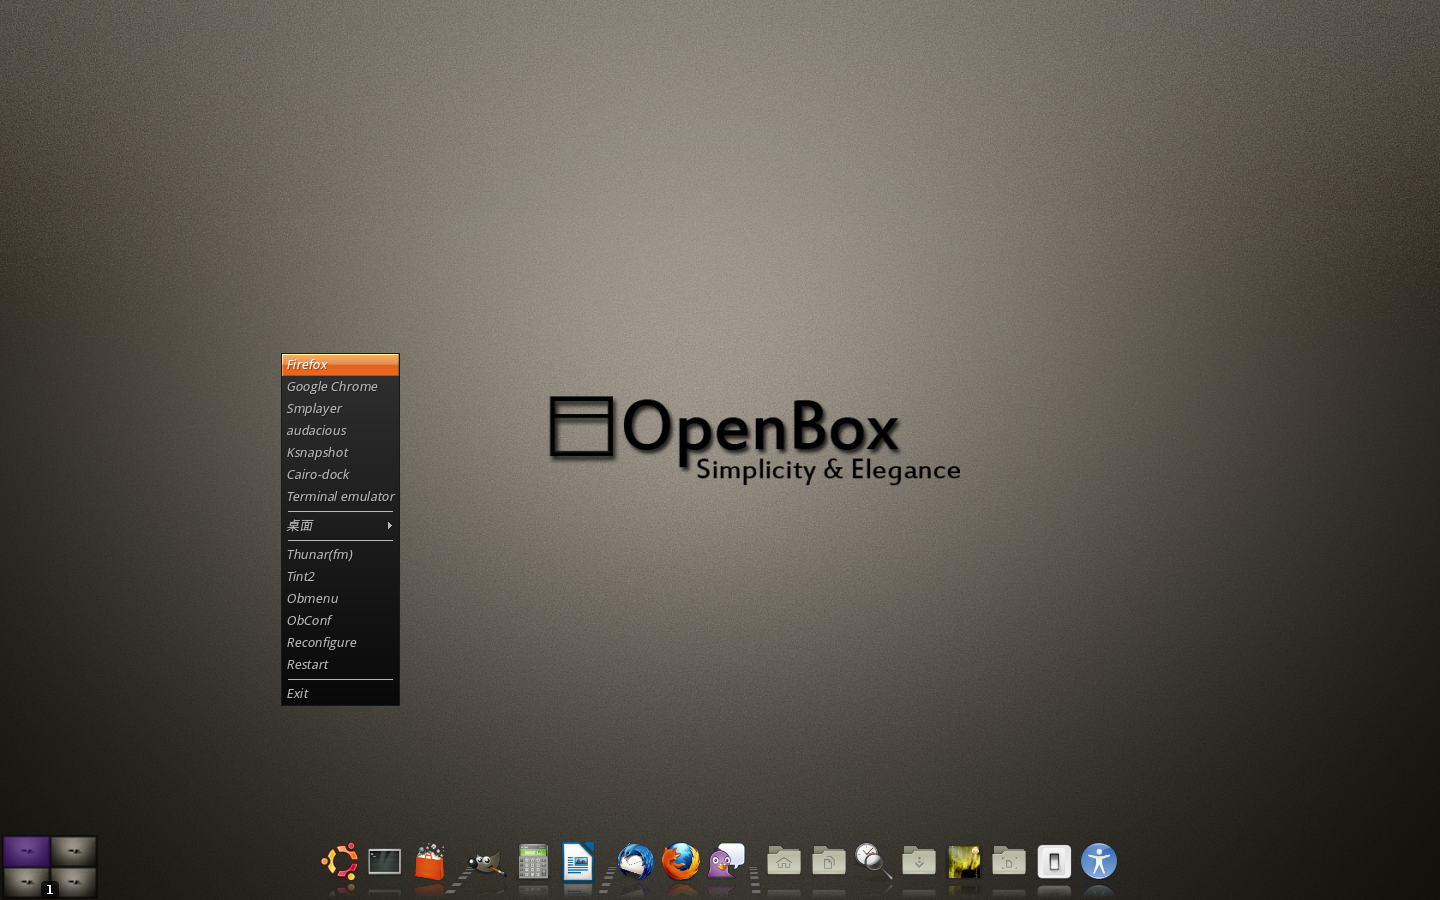Image resolution: width=1440 pixels, height=900 pixels.
Task: Select Tint2 menu entry
Action: (x=340, y=577)
